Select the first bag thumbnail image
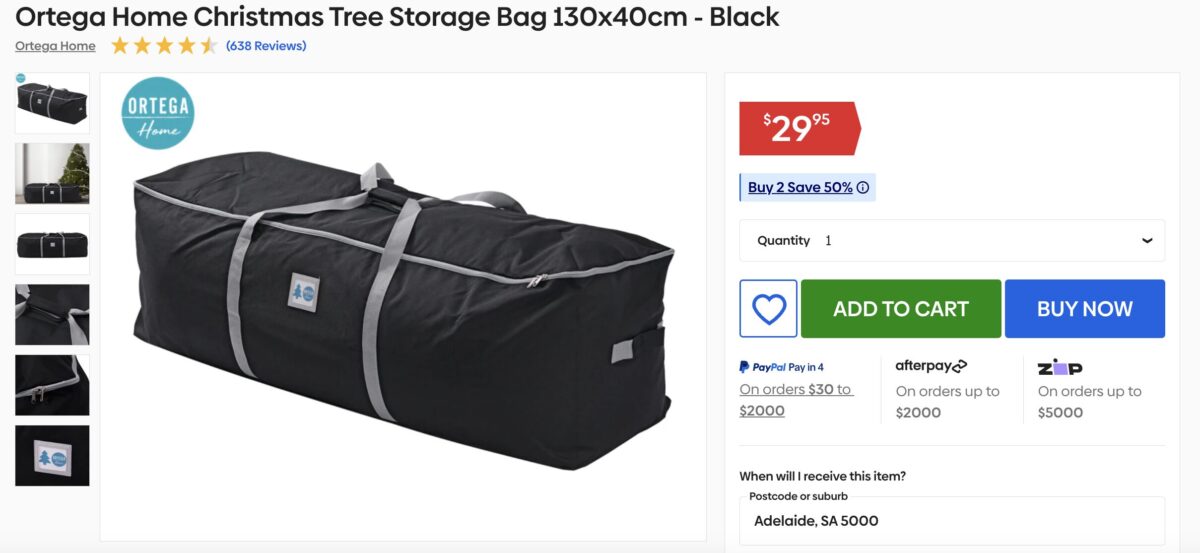 52,103
